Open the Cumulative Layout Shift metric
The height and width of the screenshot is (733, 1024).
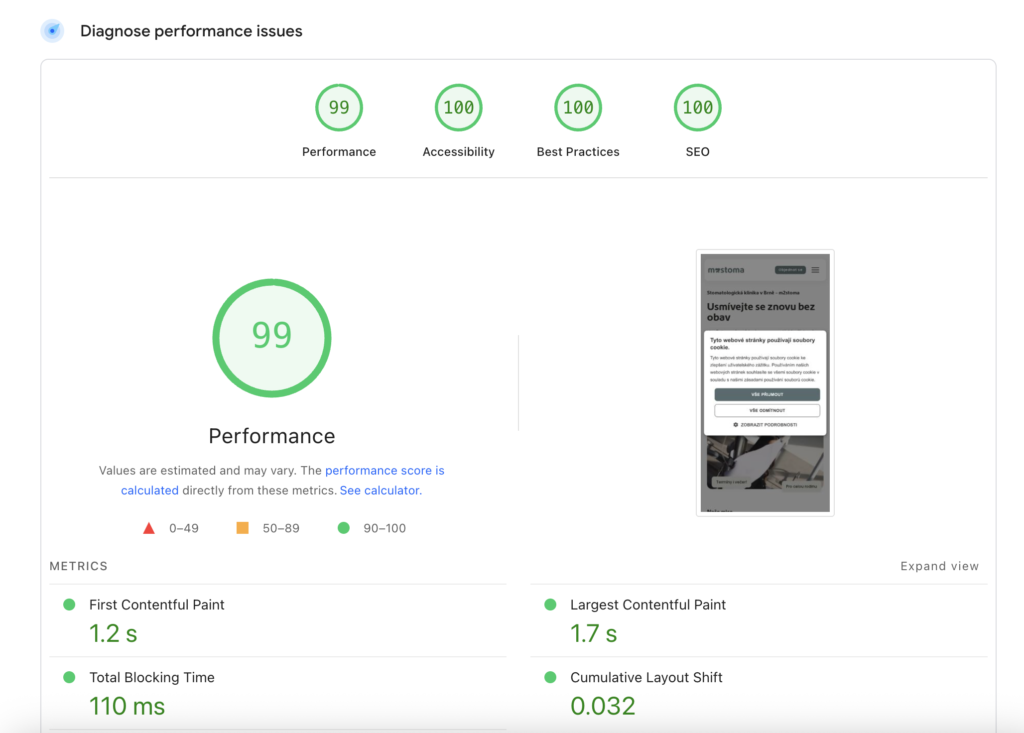pos(646,678)
